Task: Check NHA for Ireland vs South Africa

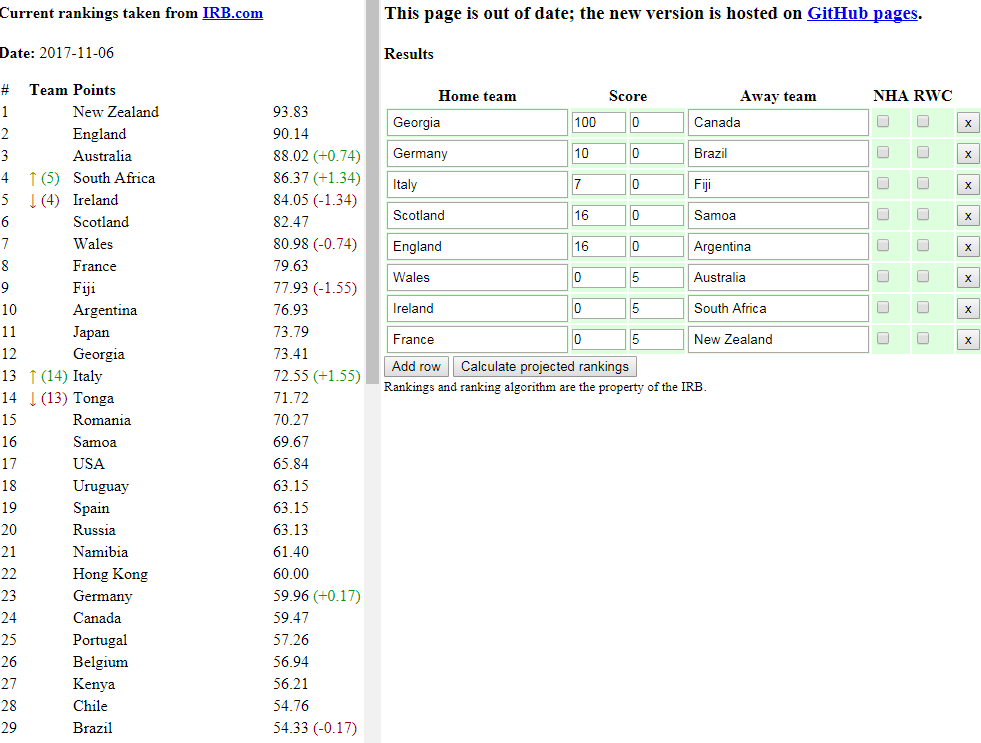Action: tap(883, 307)
